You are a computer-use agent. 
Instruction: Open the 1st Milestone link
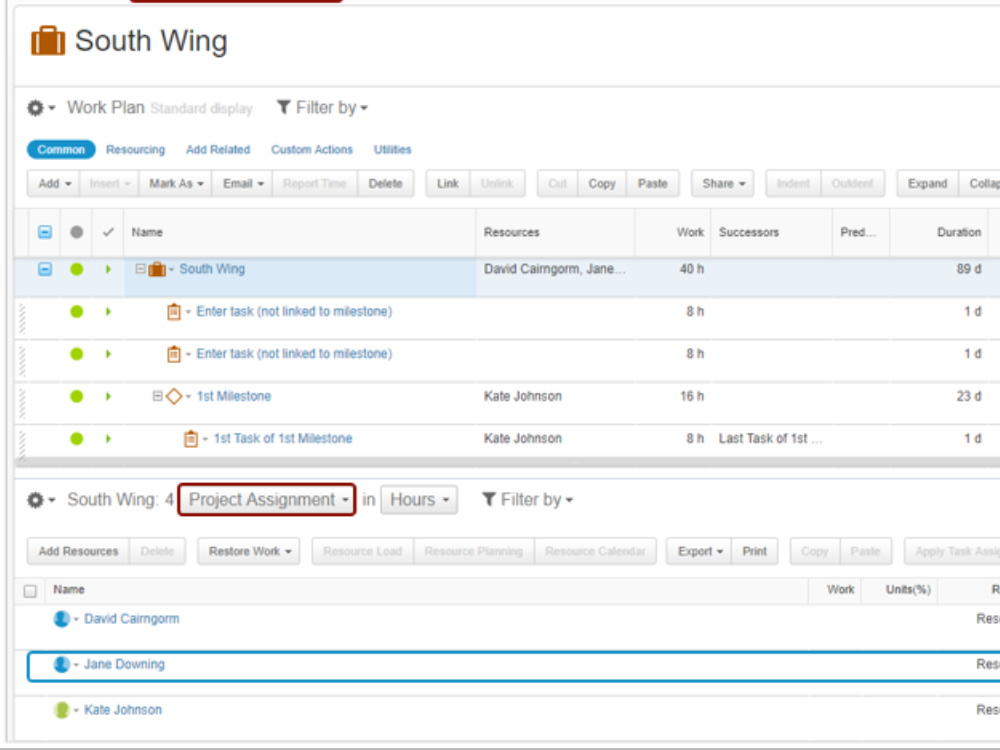(233, 397)
